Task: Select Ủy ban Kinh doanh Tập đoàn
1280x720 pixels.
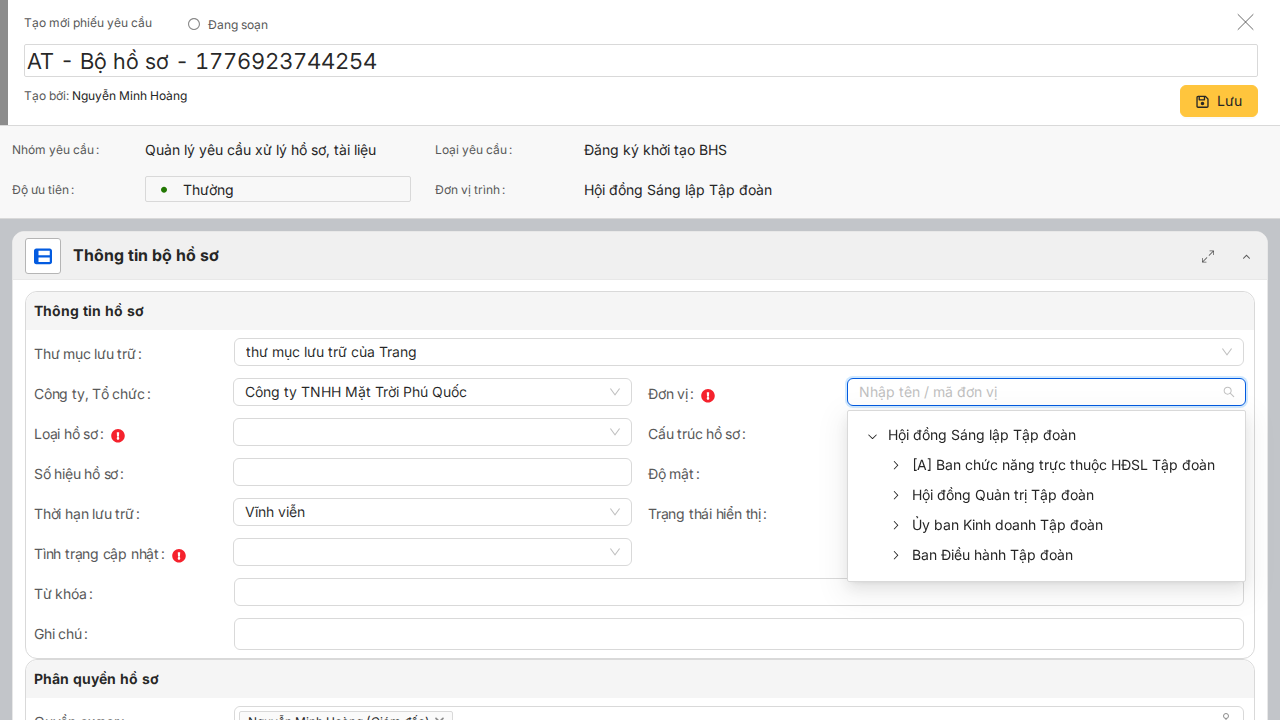Action: (x=1007, y=525)
